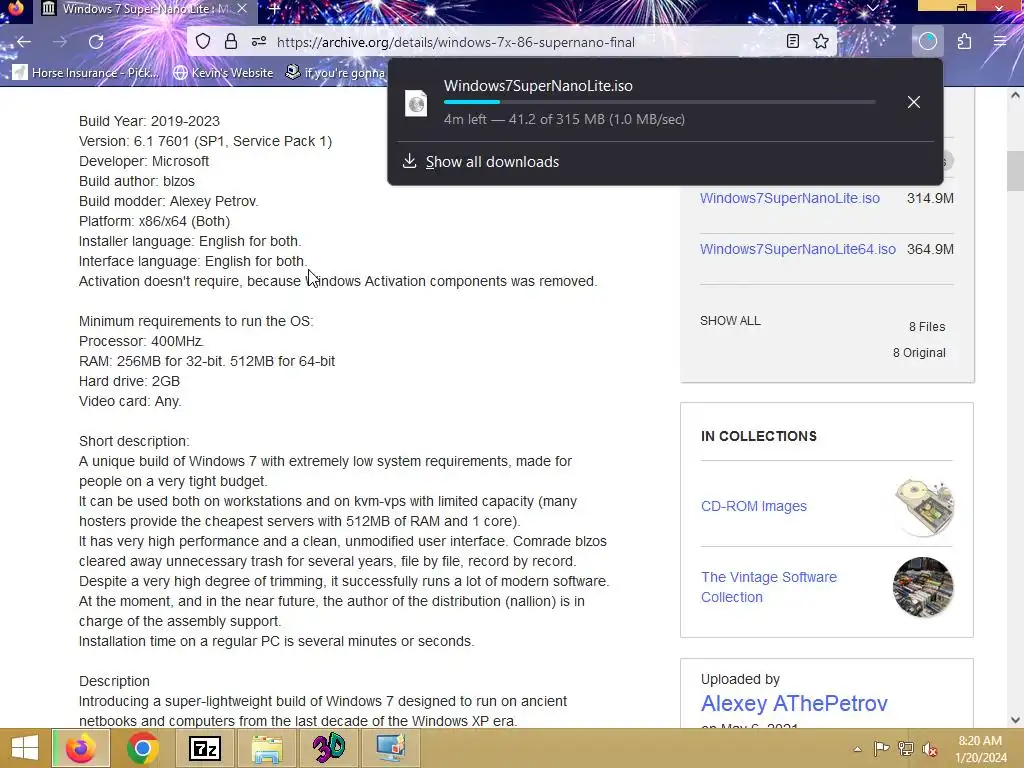The width and height of the screenshot is (1024, 768).
Task: Click the scrollbar up arrow
Action: [x=1015, y=95]
